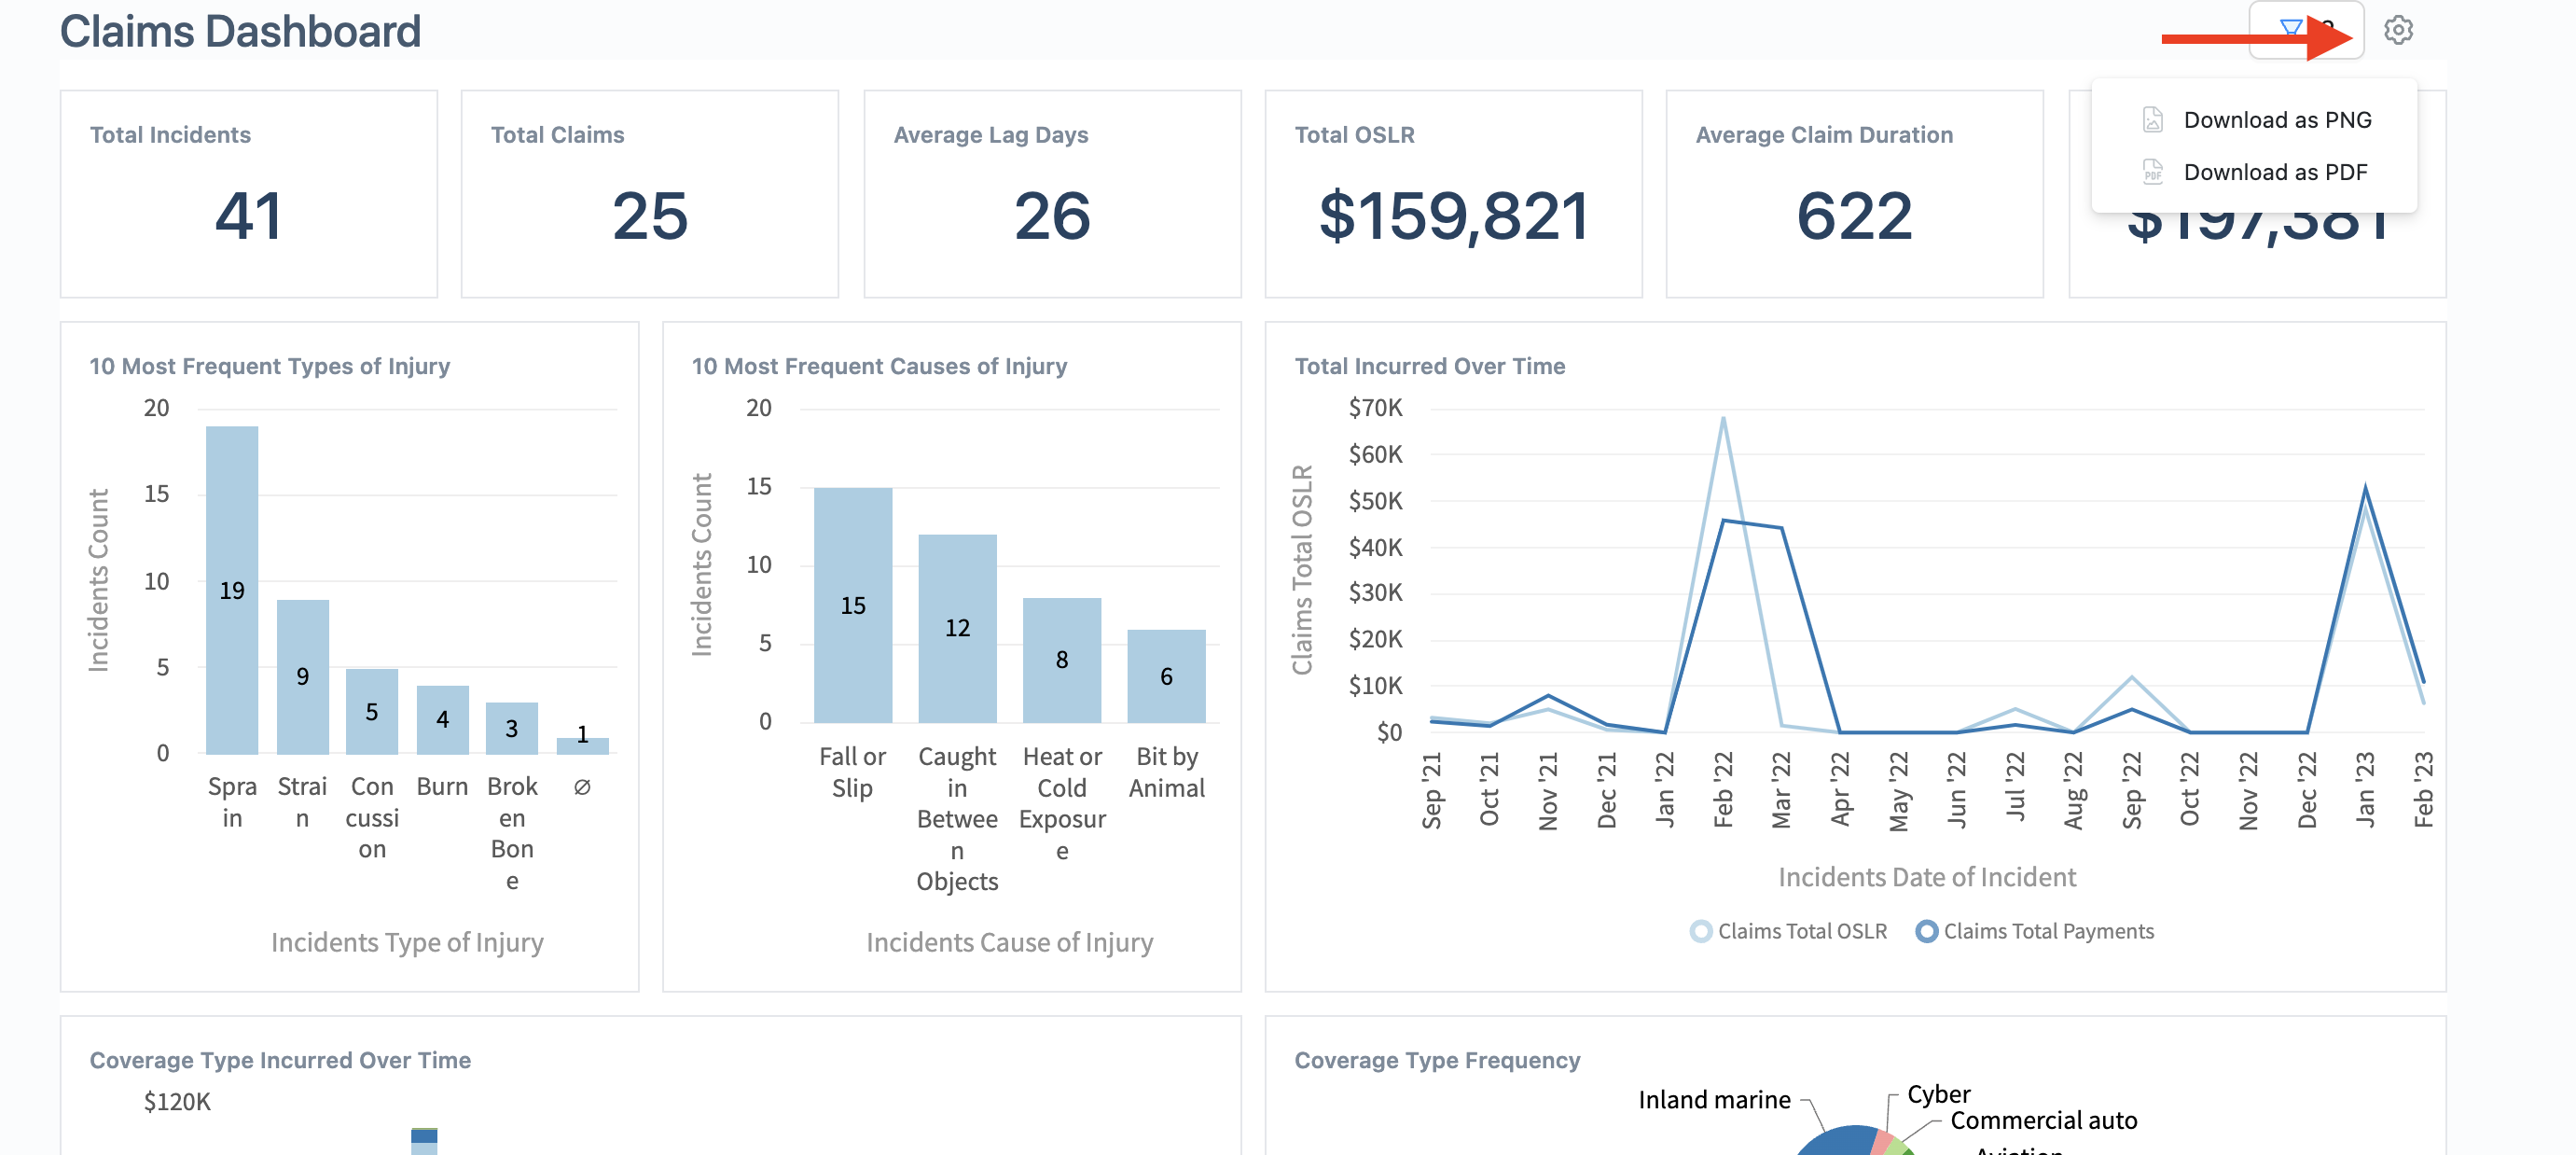The width and height of the screenshot is (2576, 1155).
Task: Click the Incidents Type of Injury axis title
Action: (407, 942)
